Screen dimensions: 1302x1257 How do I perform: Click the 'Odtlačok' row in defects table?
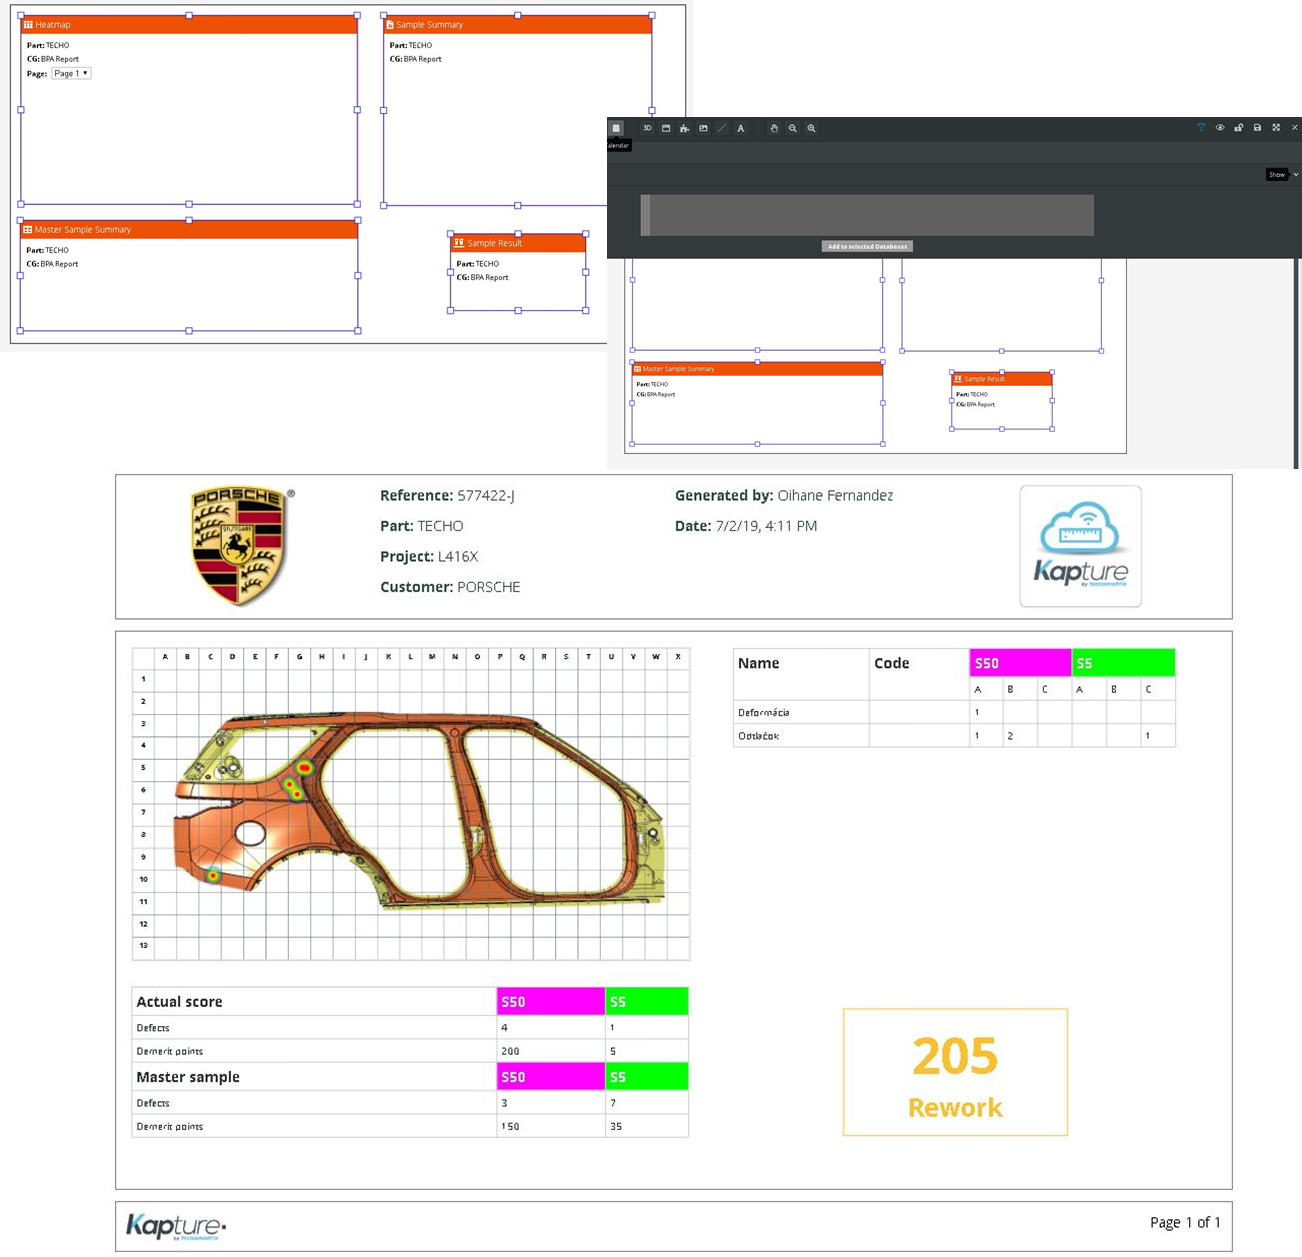(954, 736)
